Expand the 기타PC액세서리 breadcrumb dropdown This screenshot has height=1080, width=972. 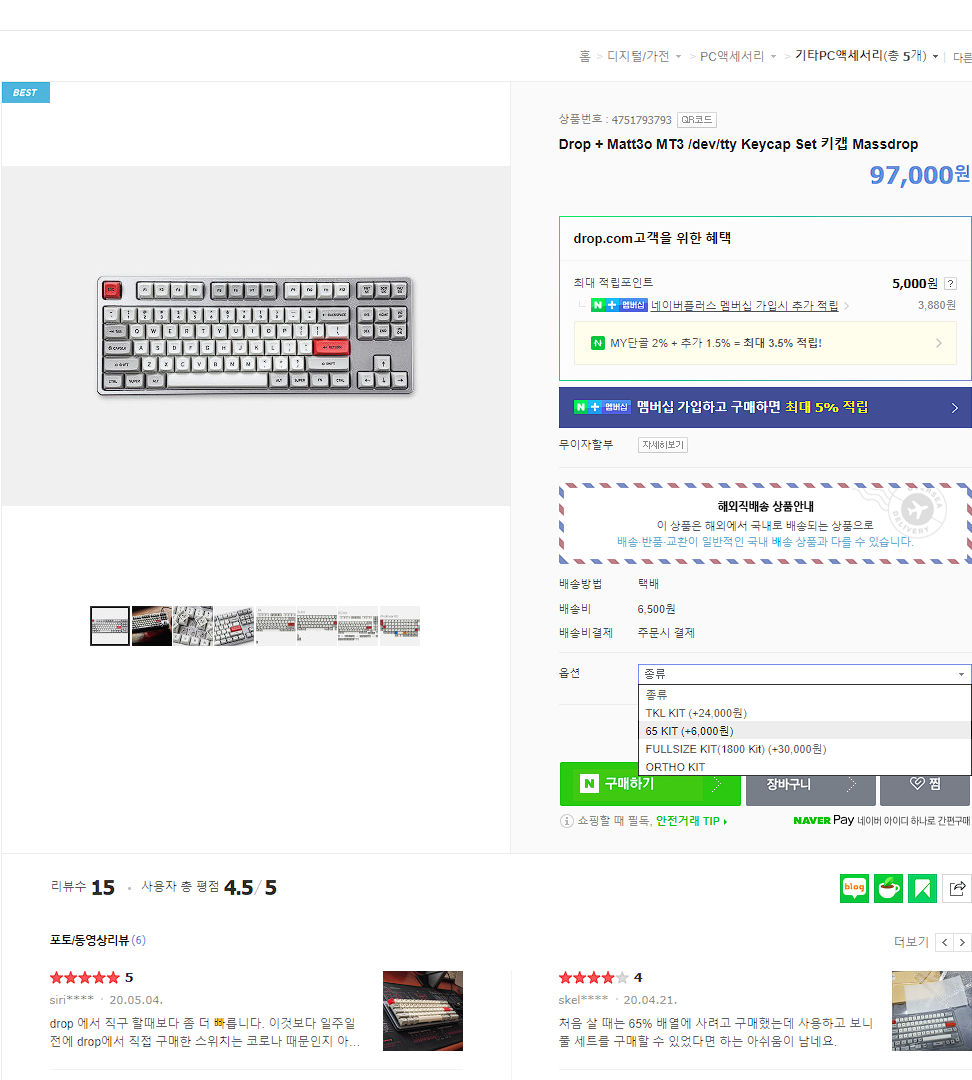pyautogui.click(x=935, y=56)
